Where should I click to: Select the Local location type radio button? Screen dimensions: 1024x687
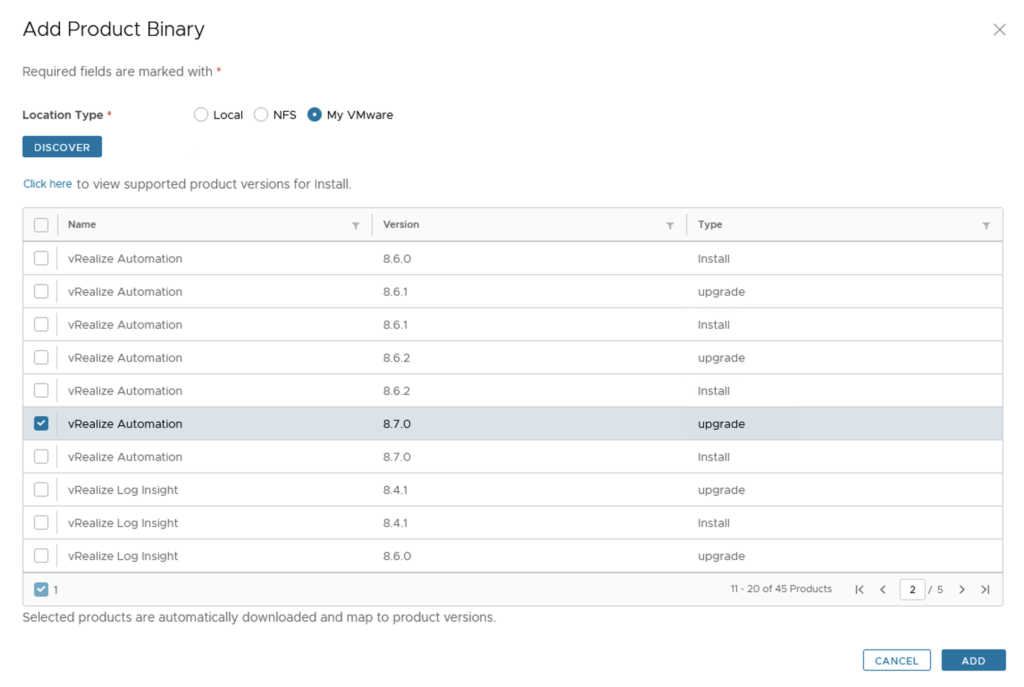[x=201, y=115]
